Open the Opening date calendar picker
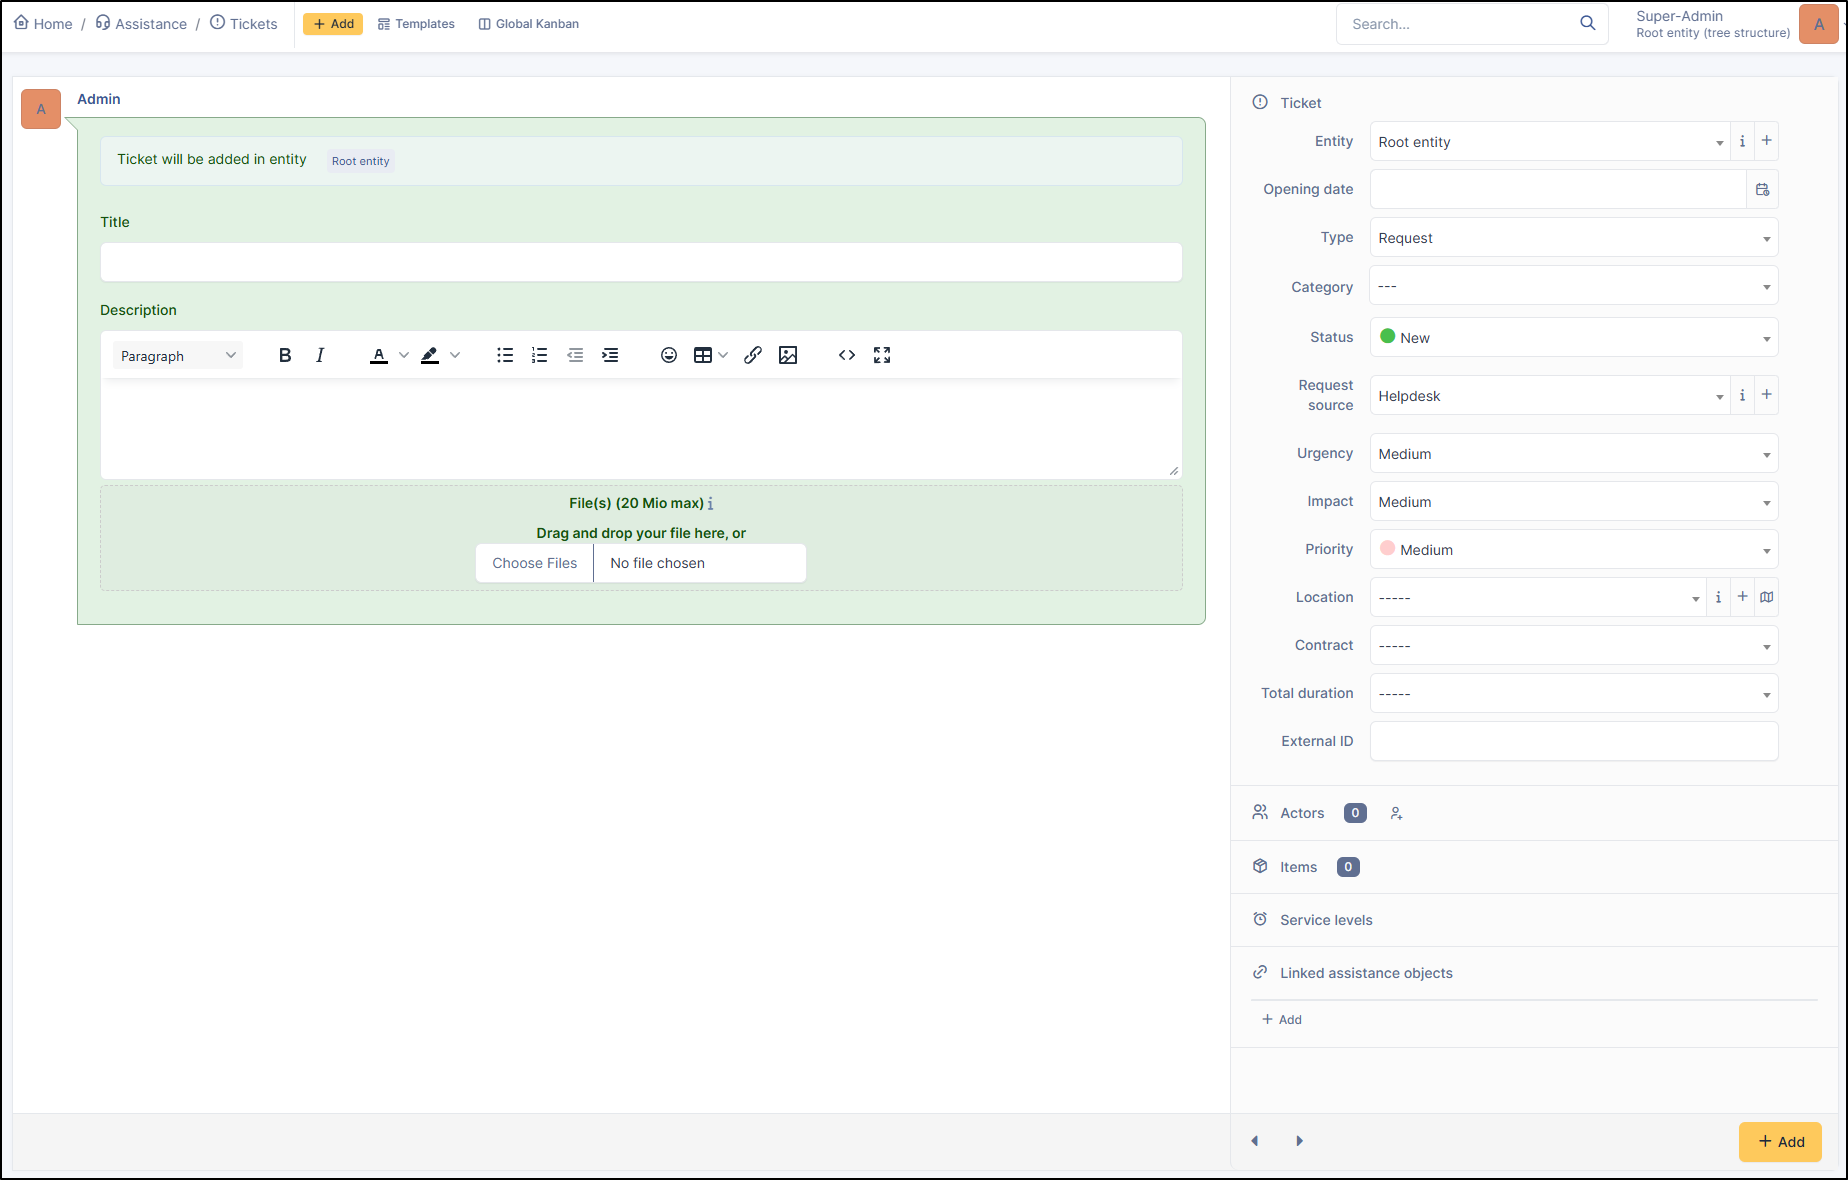Image resolution: width=1848 pixels, height=1180 pixels. click(x=1762, y=189)
